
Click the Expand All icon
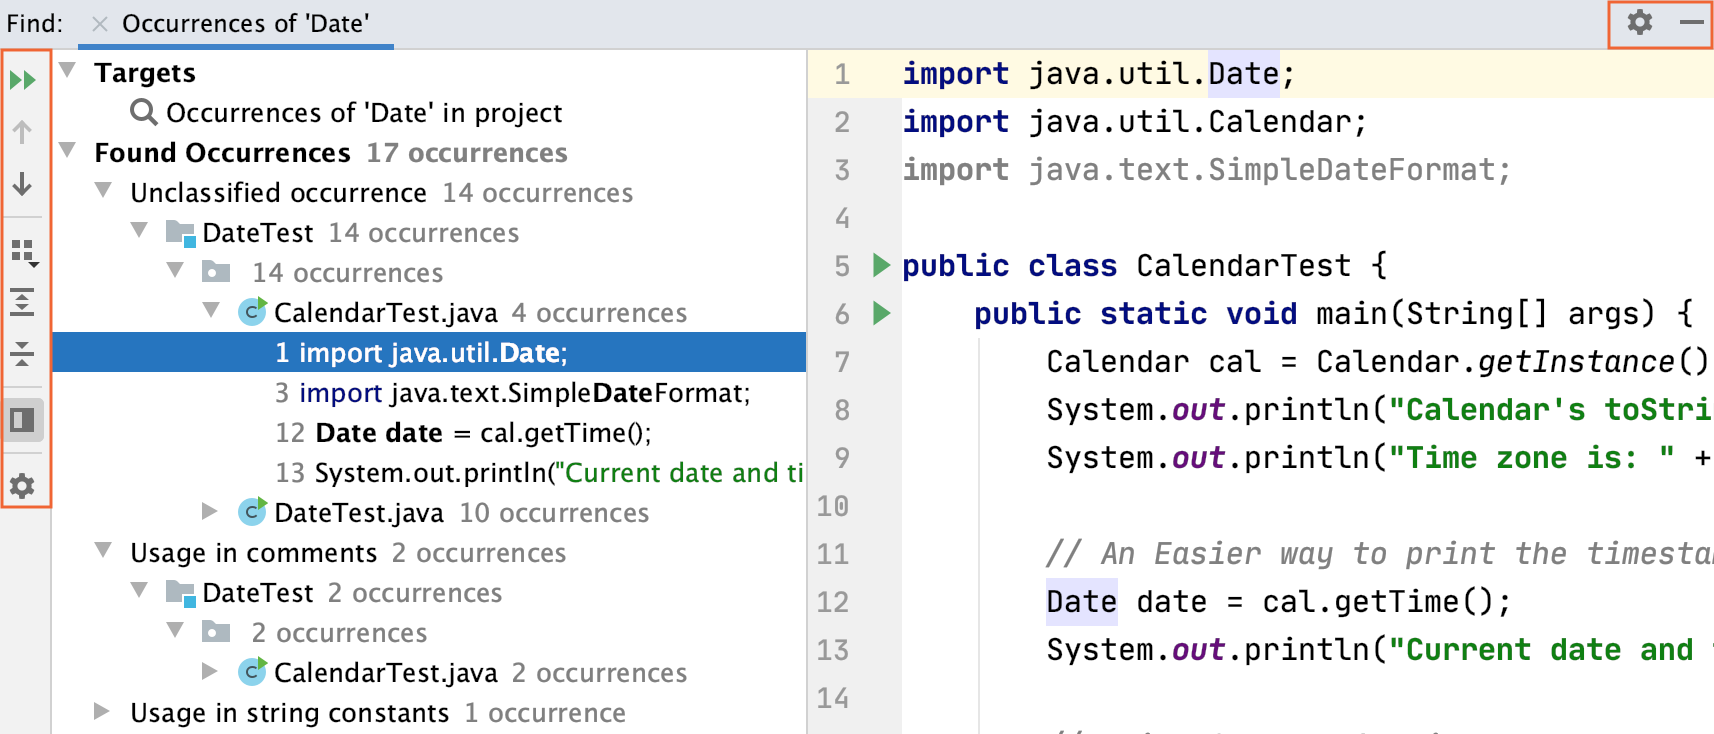pyautogui.click(x=22, y=302)
